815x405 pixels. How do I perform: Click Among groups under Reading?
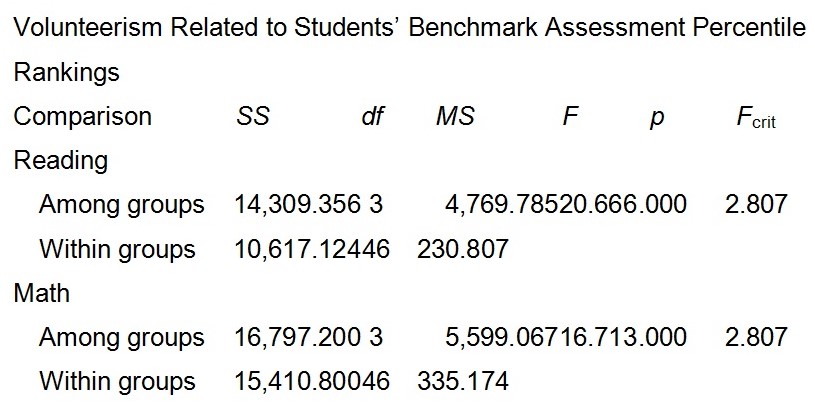121,205
